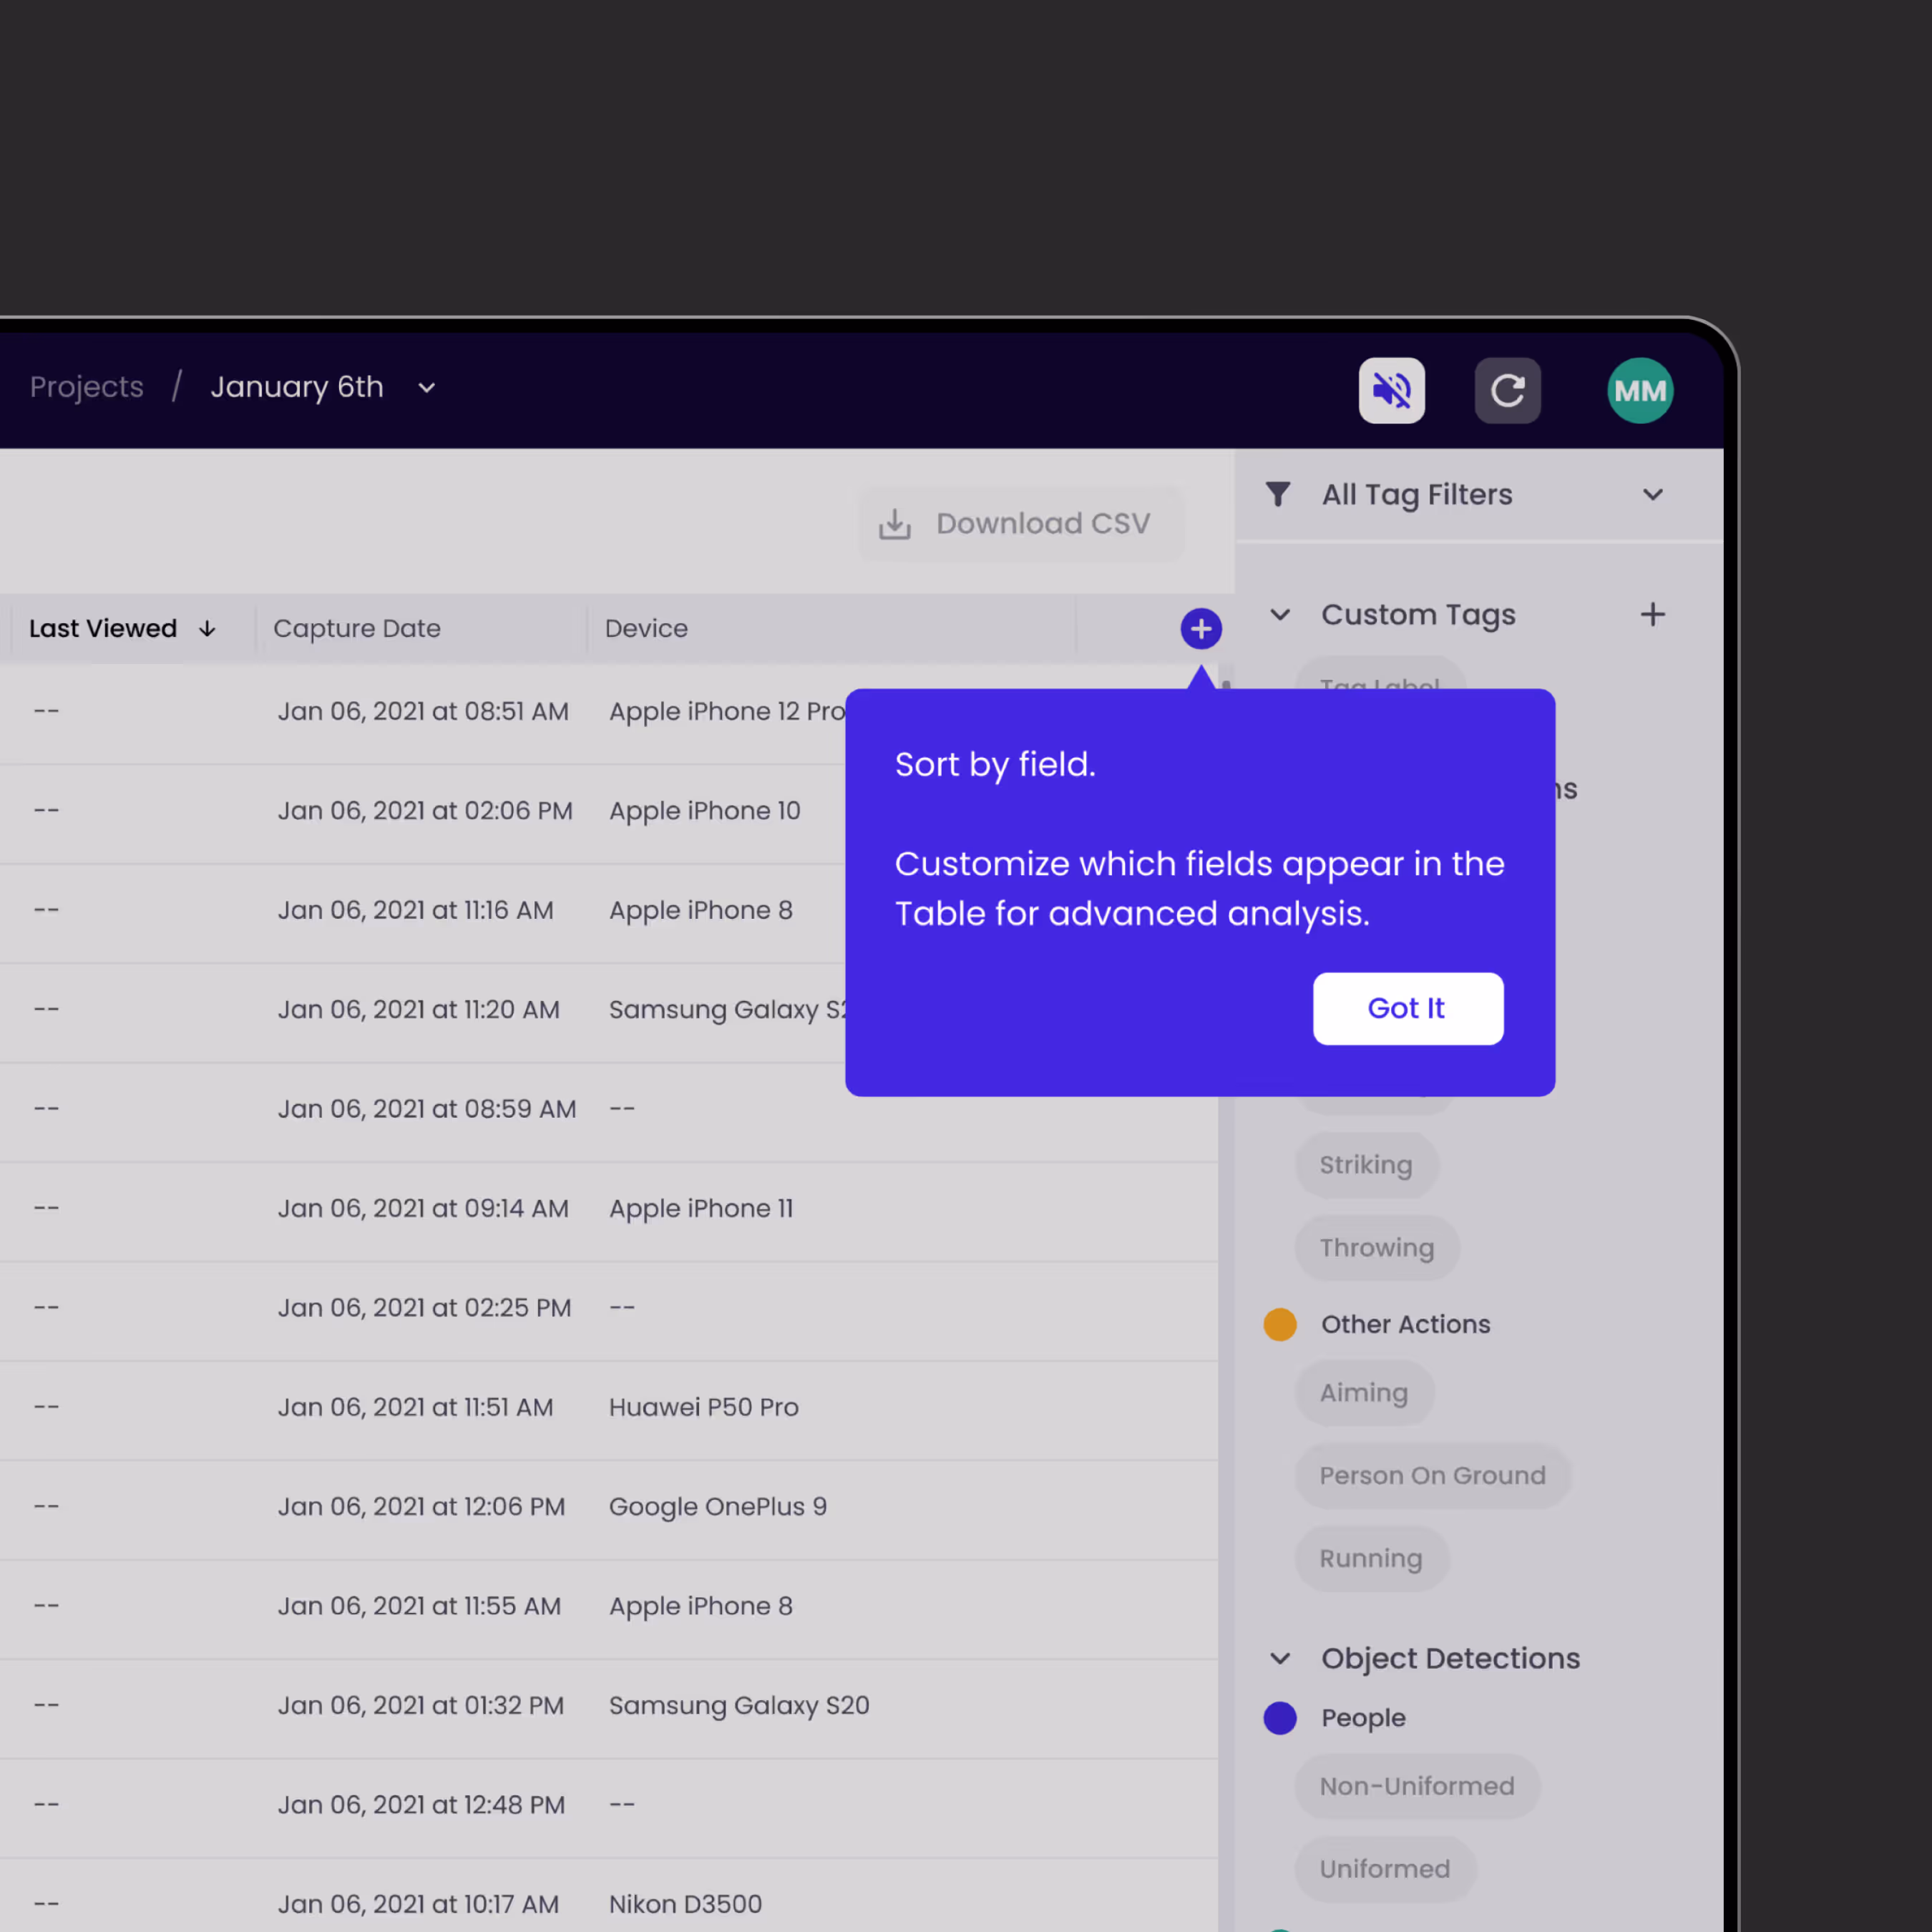Screen dimensions: 1932x1932
Task: Collapse the Custom Tags section
Action: pos(1280,614)
